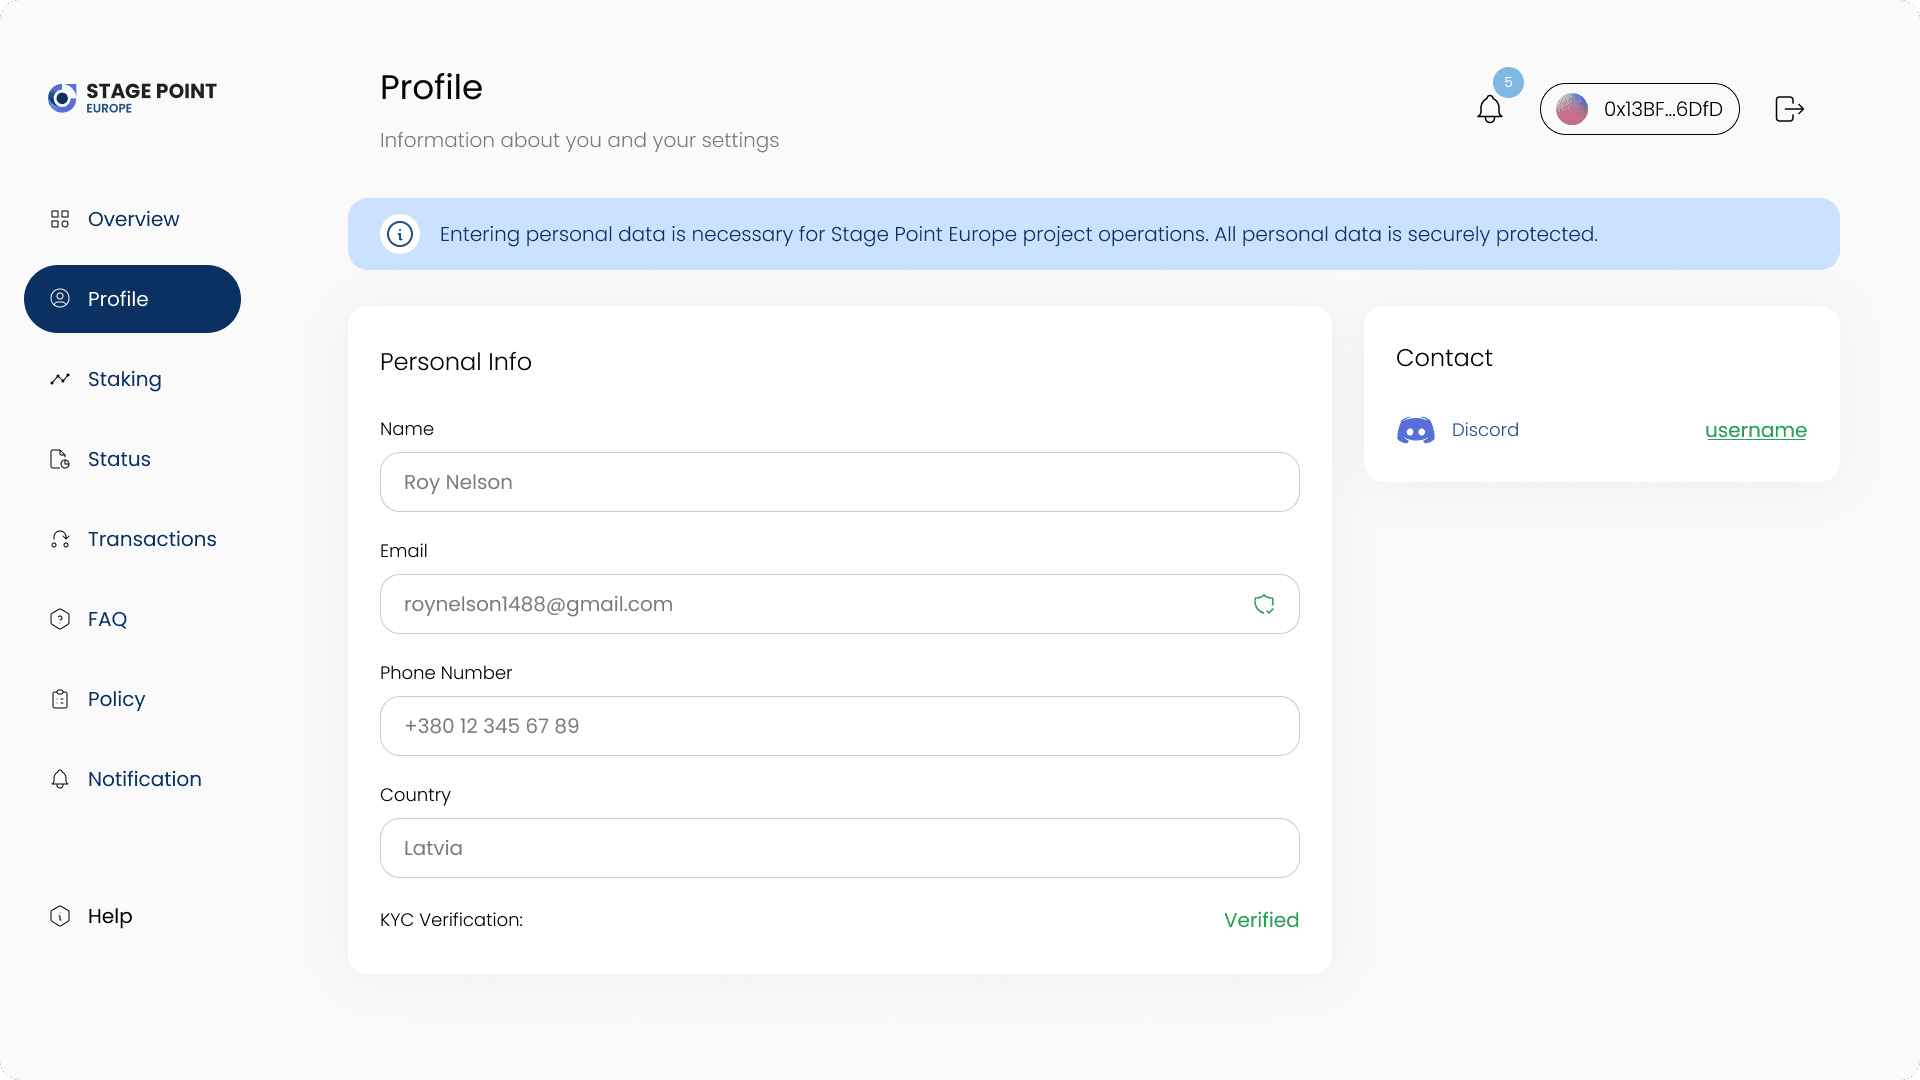Click the Discord username link

click(x=1755, y=430)
